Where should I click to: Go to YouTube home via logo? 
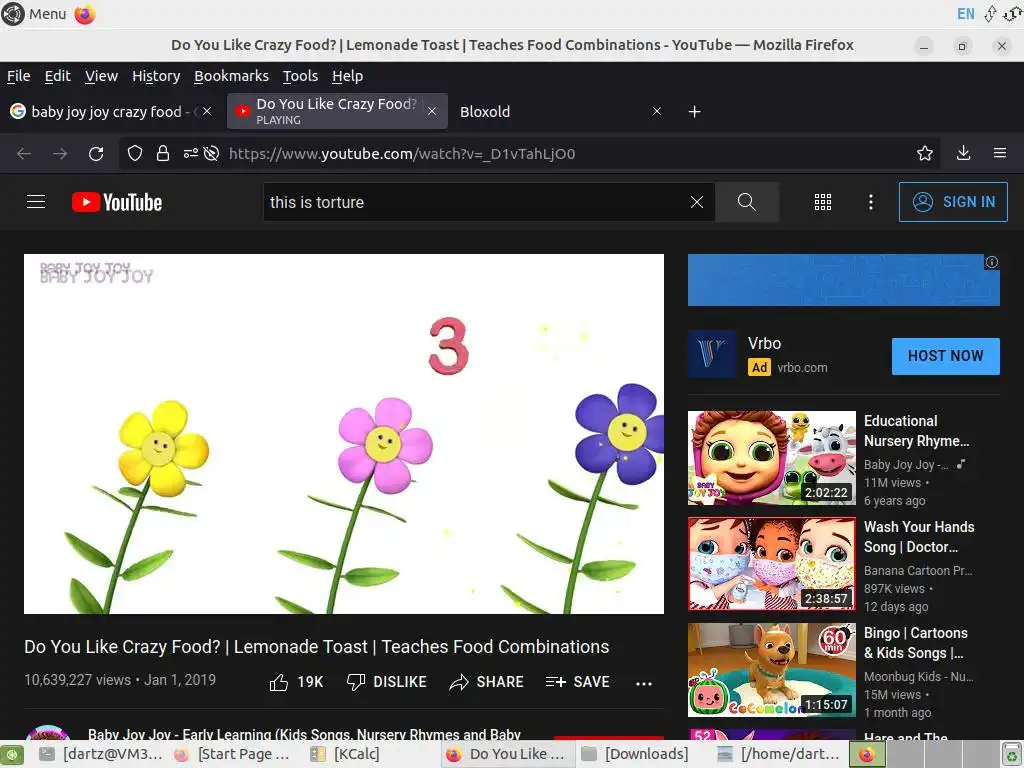pos(117,202)
